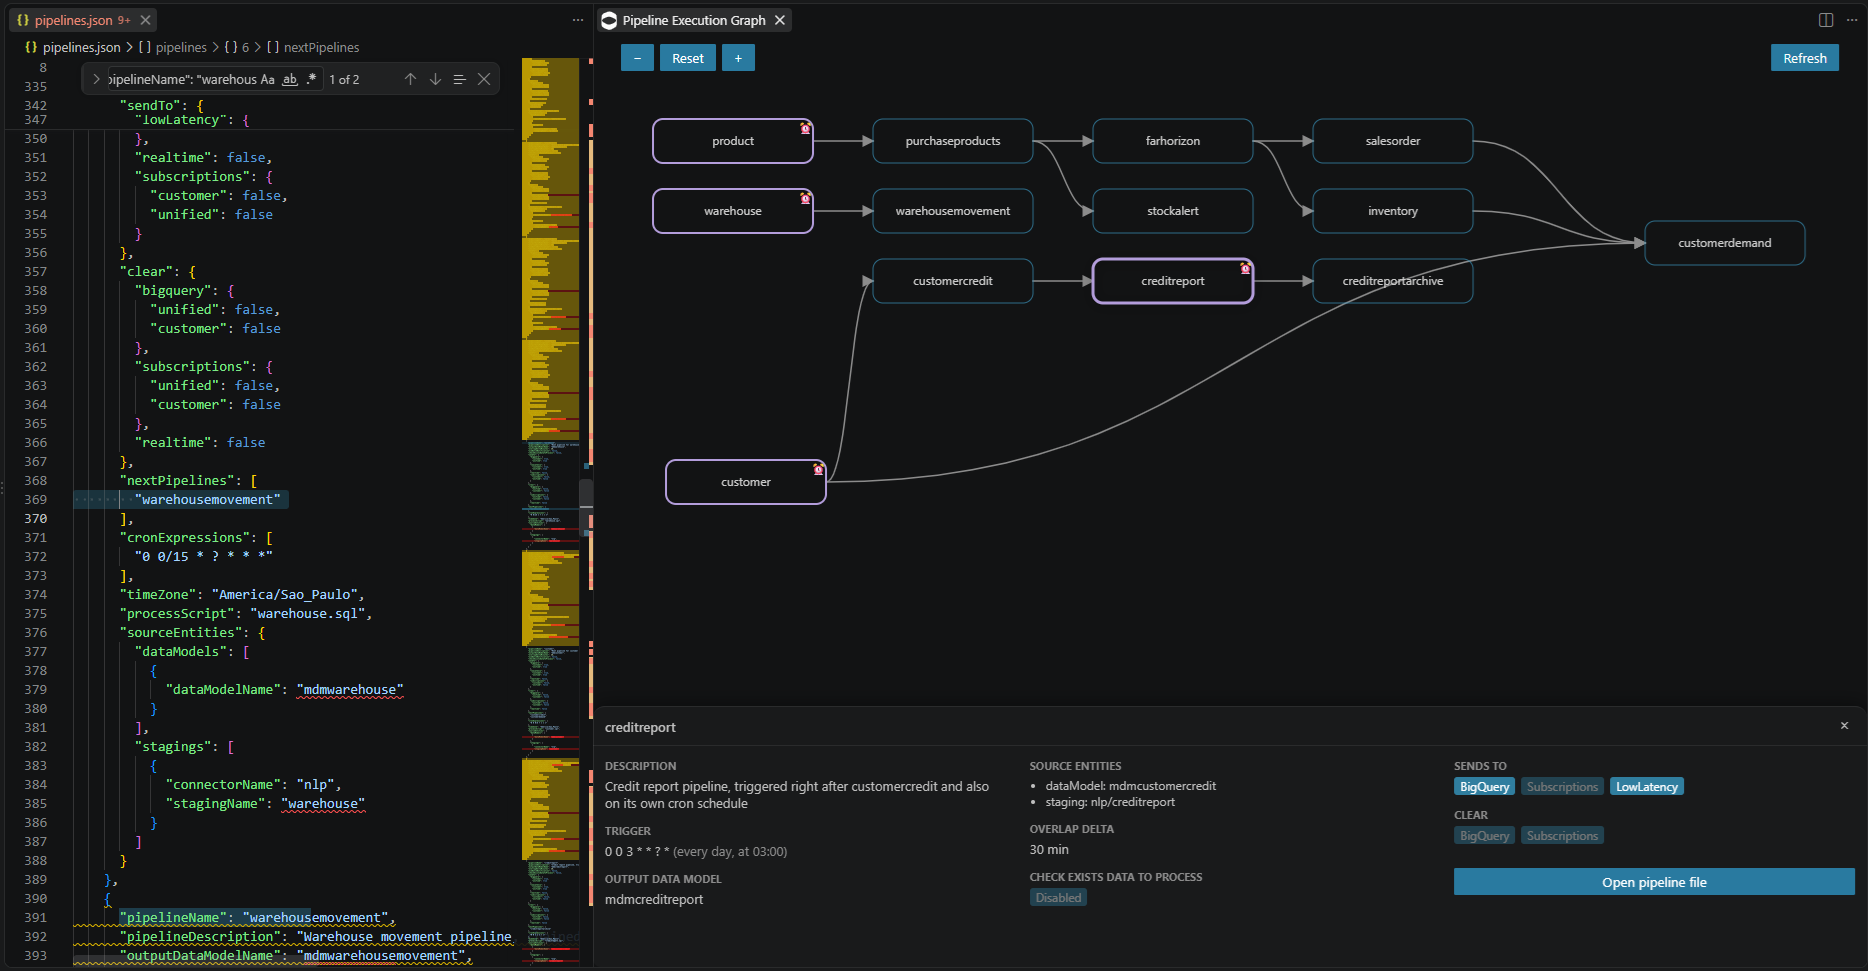This screenshot has width=1868, height=971.
Task: Toggle Find in Selection in find widget
Action: tap(459, 79)
